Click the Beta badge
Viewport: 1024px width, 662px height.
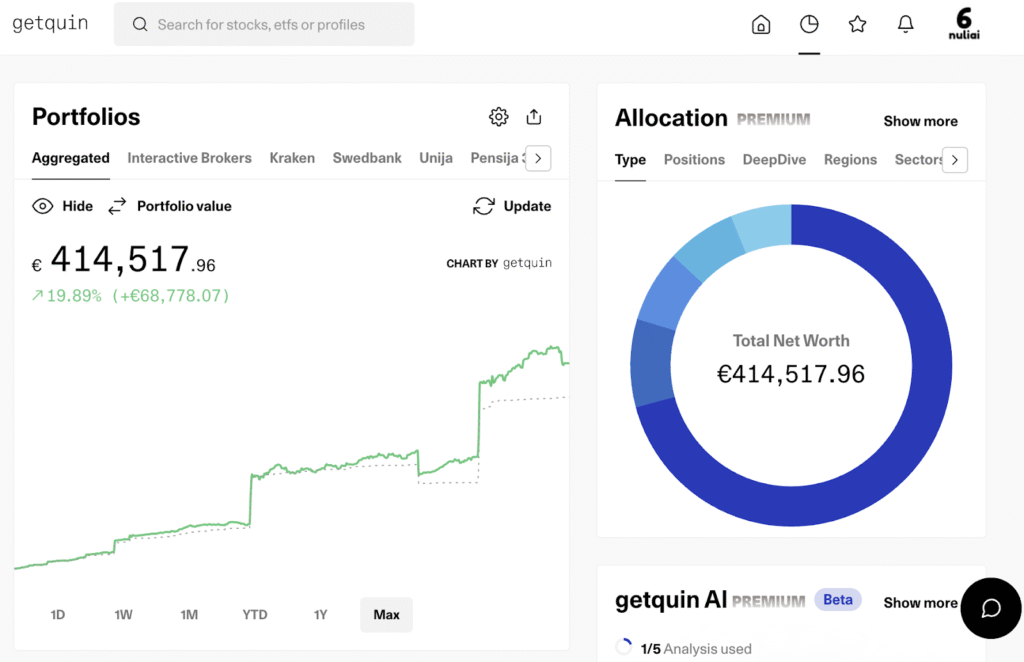(x=838, y=600)
